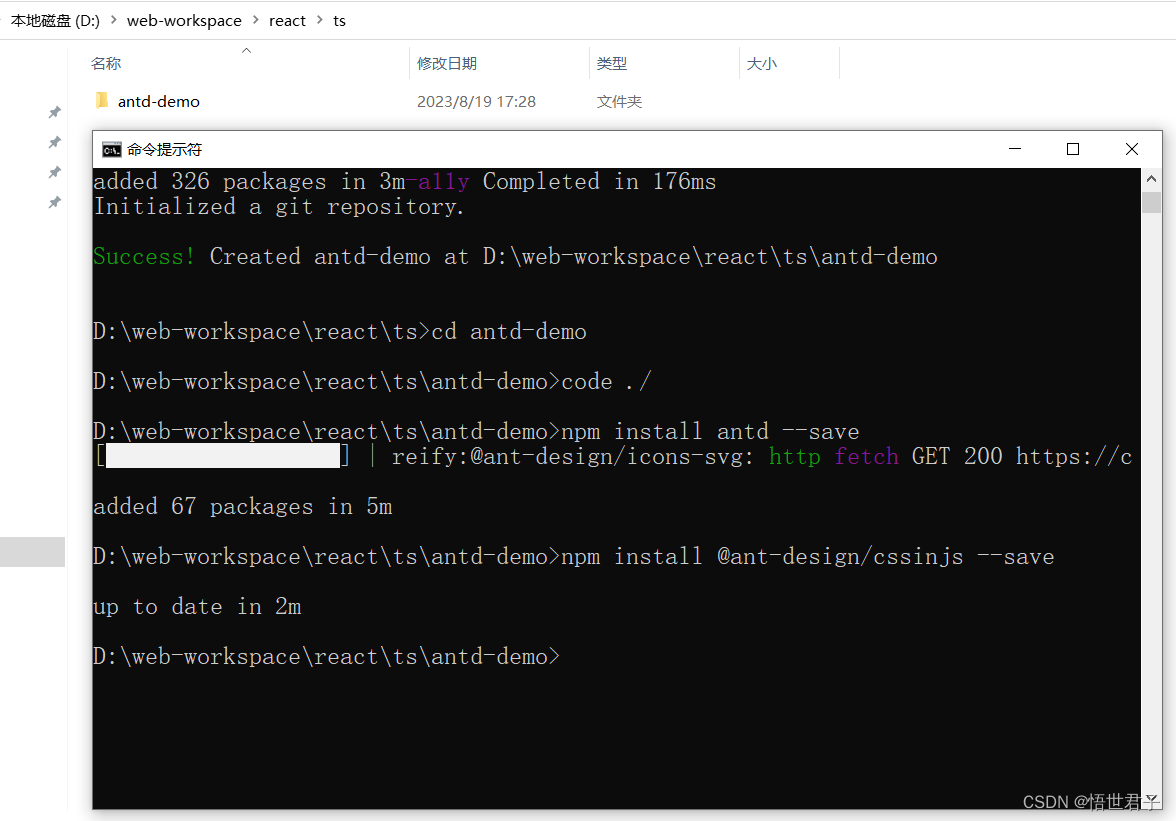Viewport: 1176px width, 821px height.
Task: Click the ts breadcrumb segment
Action: pos(339,21)
